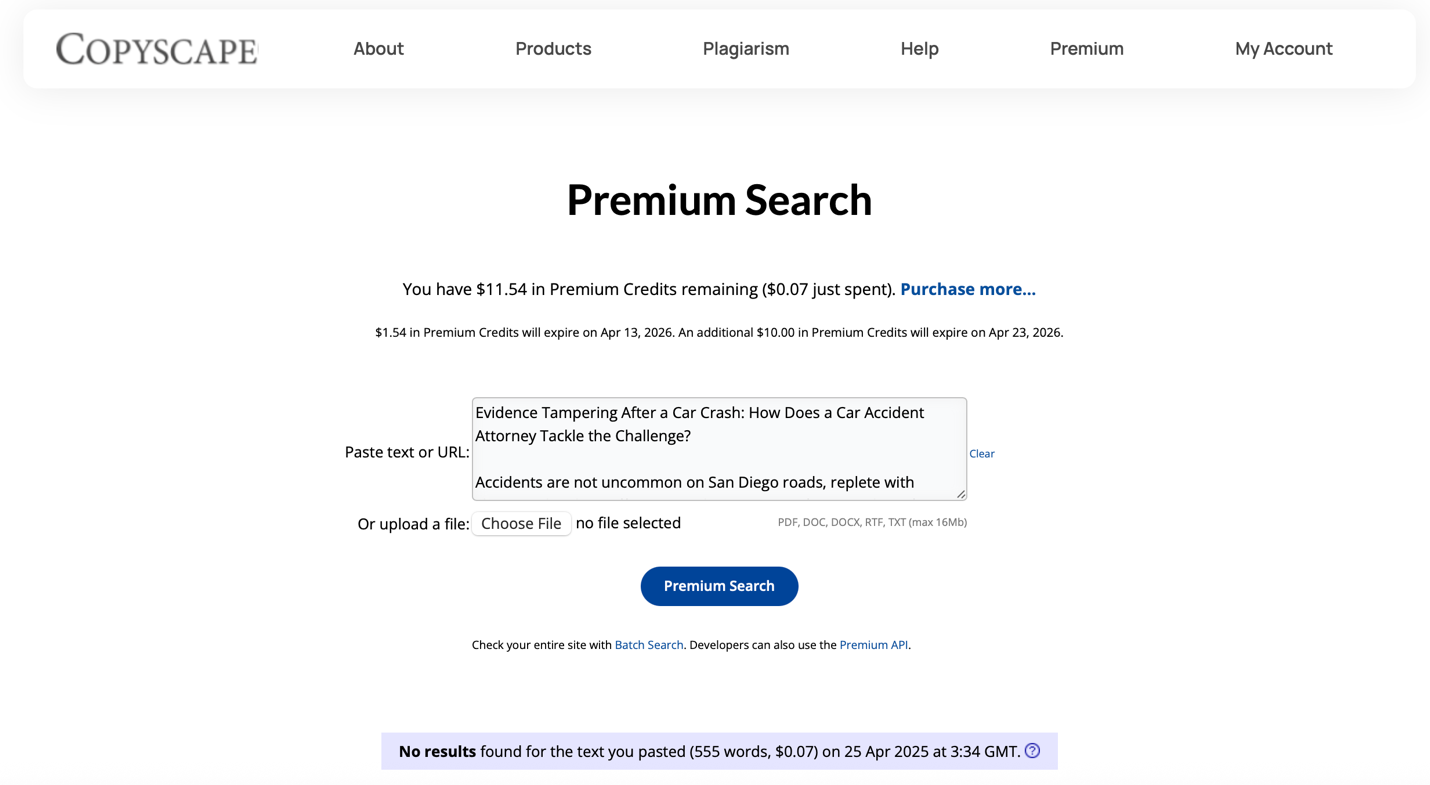Click the Premium Search page heading
Image resolution: width=1430 pixels, height=785 pixels.
pos(719,200)
